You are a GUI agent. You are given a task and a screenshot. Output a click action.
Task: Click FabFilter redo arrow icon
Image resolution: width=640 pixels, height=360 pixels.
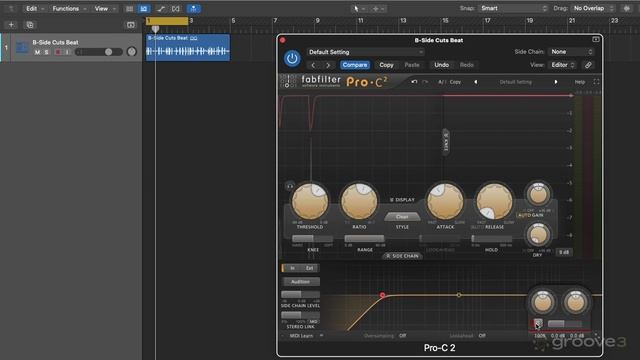click(x=425, y=82)
